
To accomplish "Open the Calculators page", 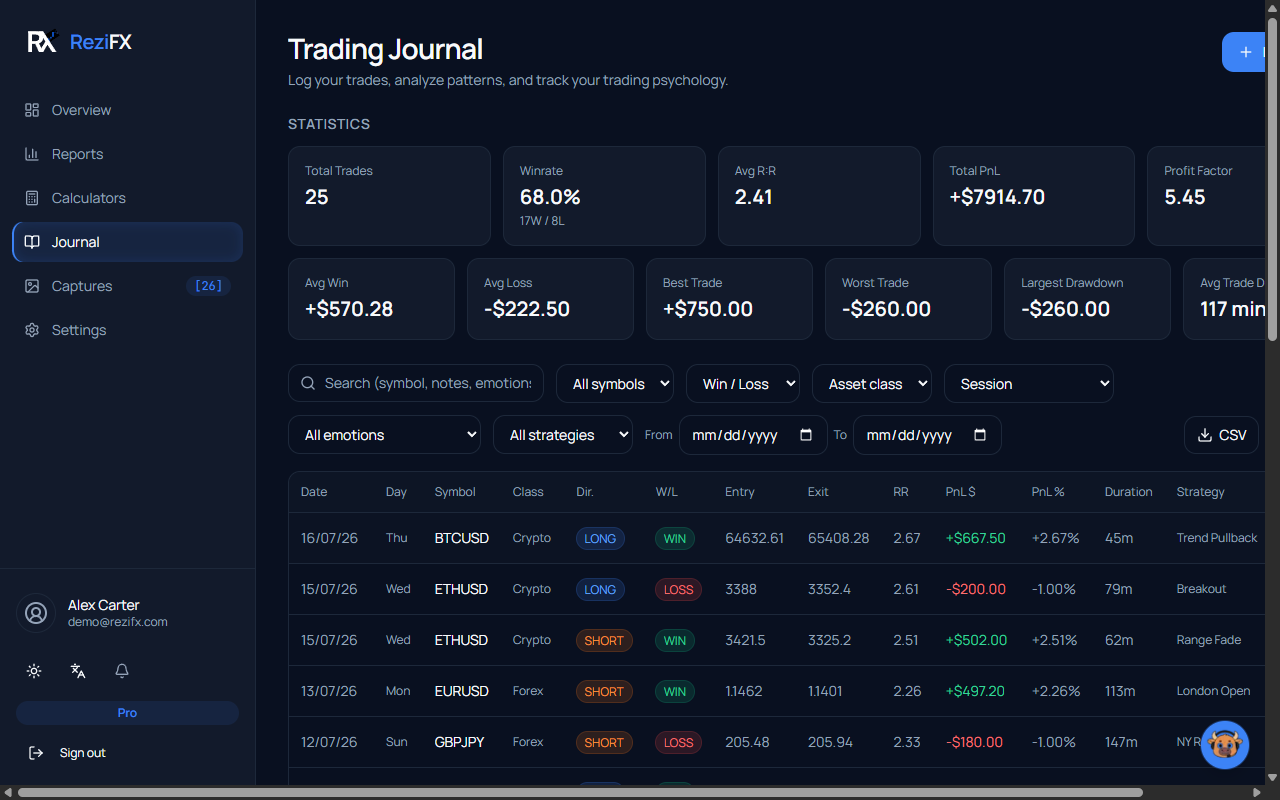I will pos(127,198).
